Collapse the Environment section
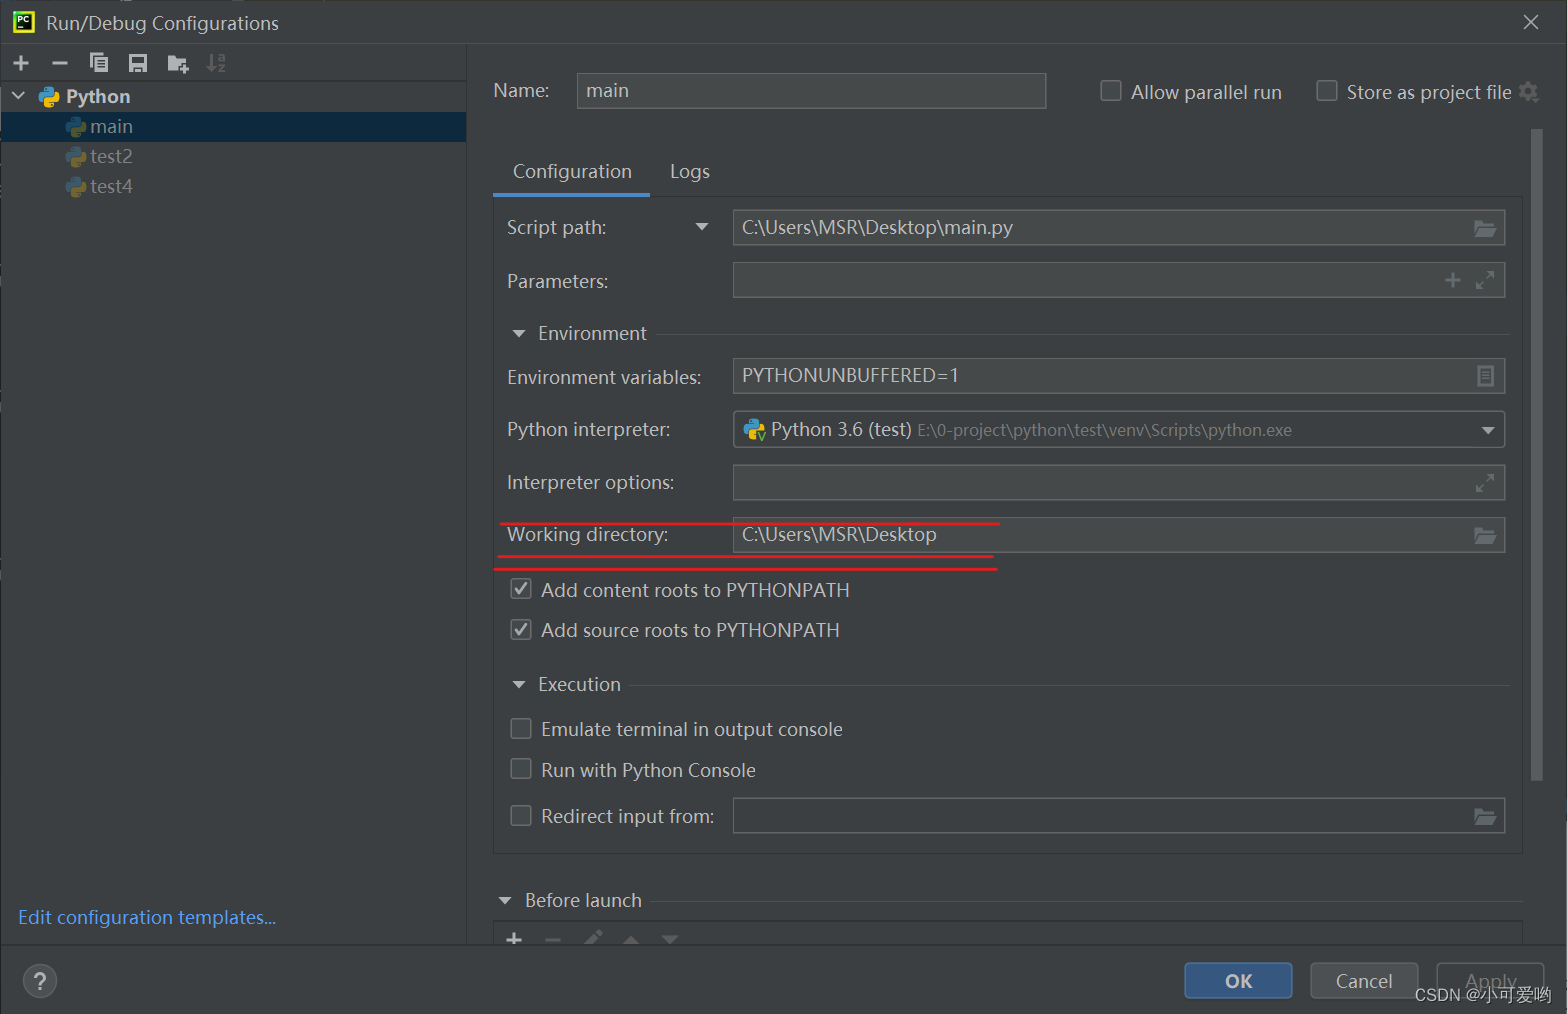Image resolution: width=1567 pixels, height=1014 pixels. [519, 334]
